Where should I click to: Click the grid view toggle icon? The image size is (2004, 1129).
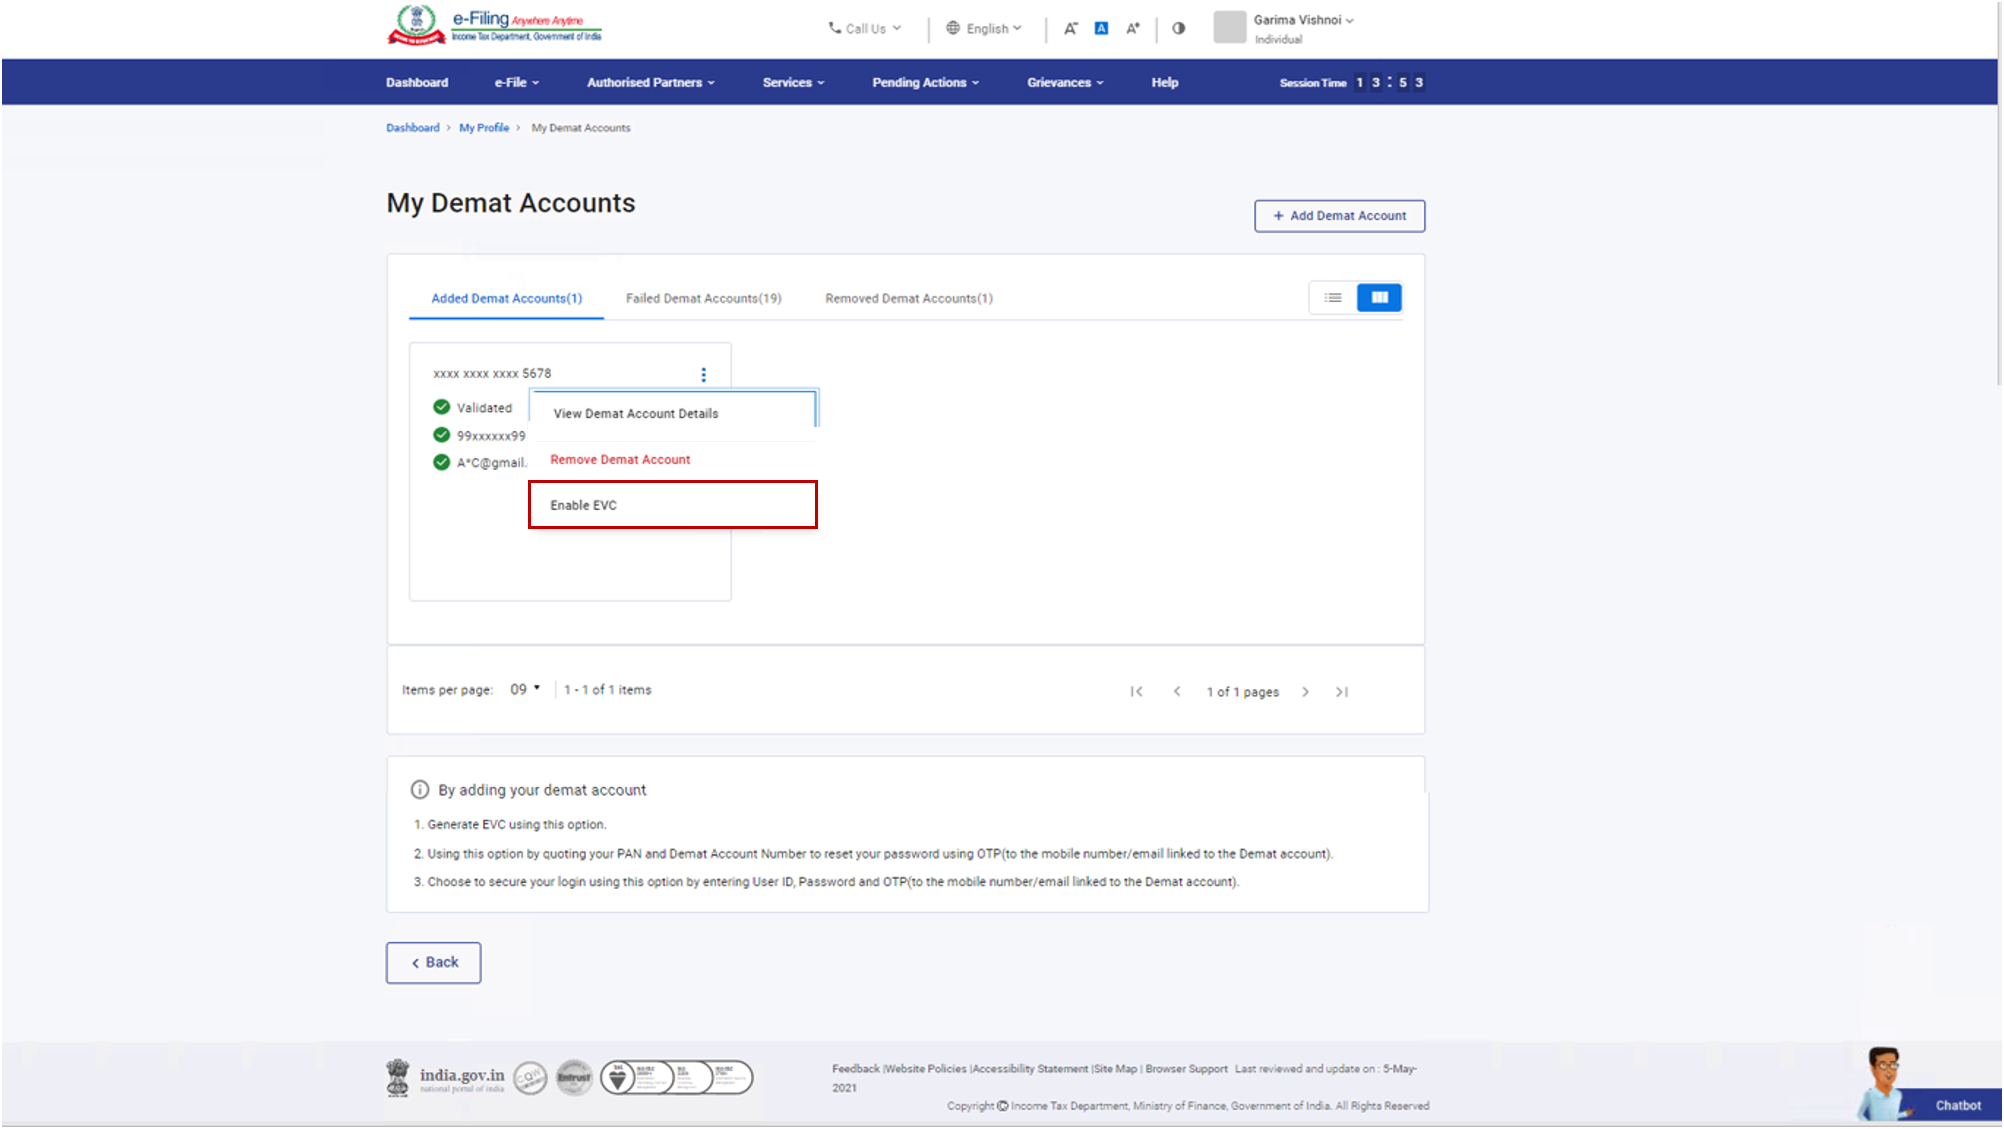point(1378,296)
